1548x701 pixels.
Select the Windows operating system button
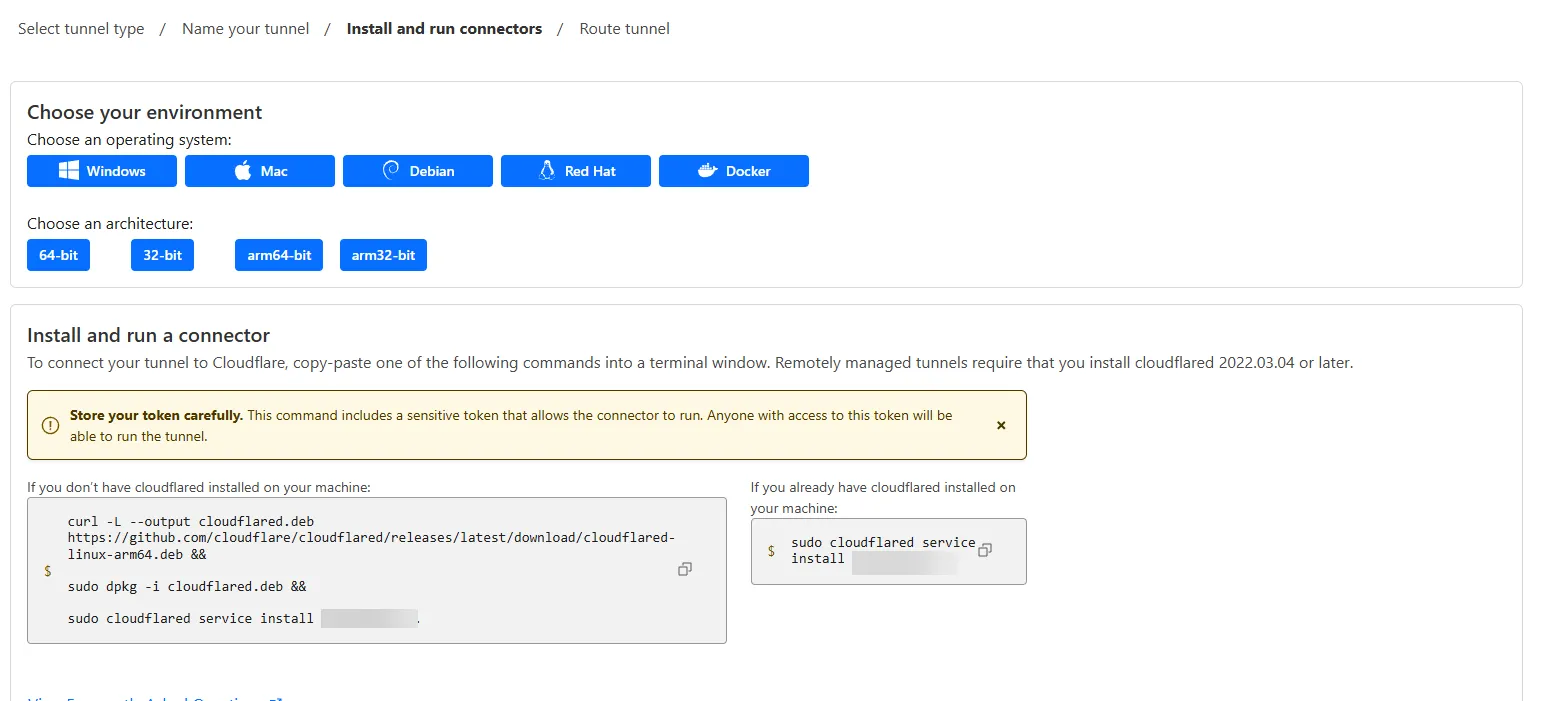coord(102,171)
